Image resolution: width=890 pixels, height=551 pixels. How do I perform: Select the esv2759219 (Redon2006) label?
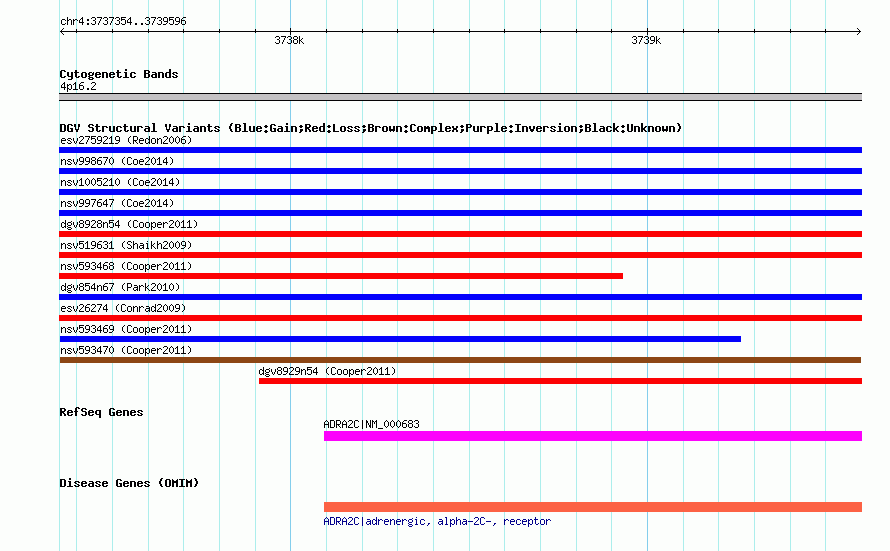coord(126,140)
